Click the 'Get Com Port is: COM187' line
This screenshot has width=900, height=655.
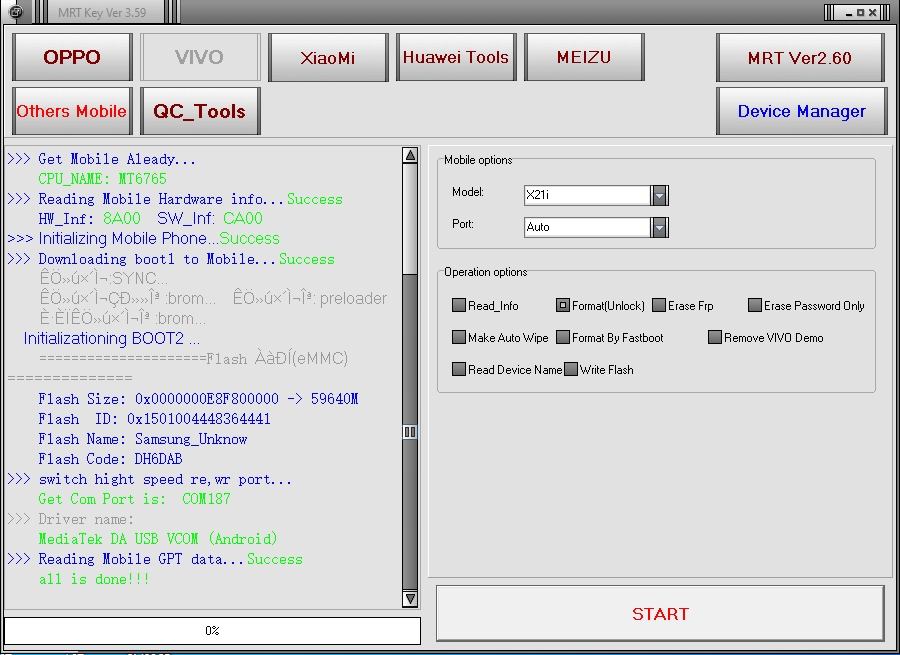click(134, 499)
